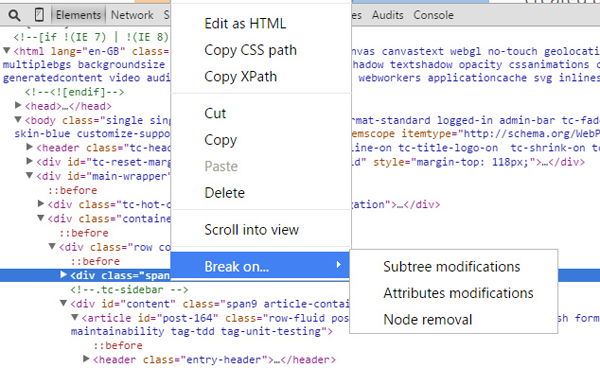Select ::before under article id="post-164"

[118, 345]
